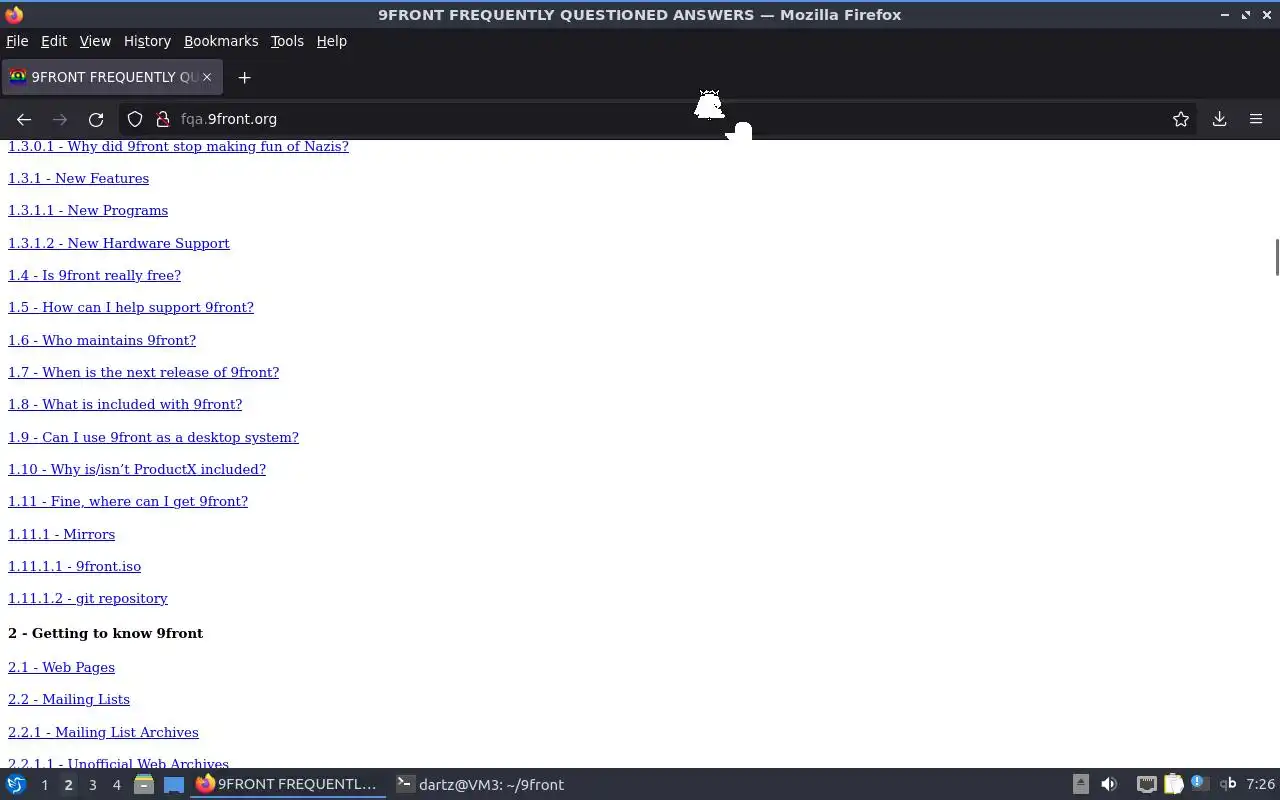
Task: Open the History menu
Action: click(x=147, y=41)
